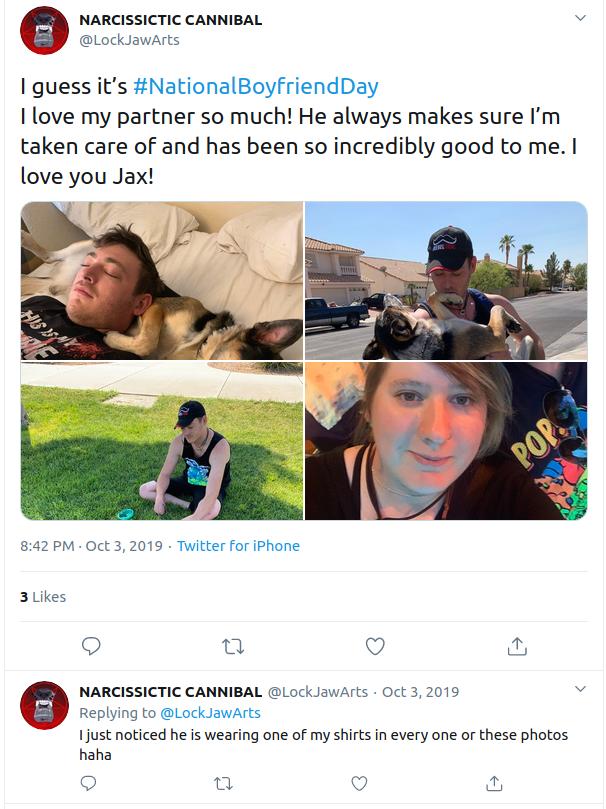The width and height of the screenshot is (606, 809).
Task: Open the main tweet's chevron options menu
Action: pyautogui.click(x=580, y=18)
